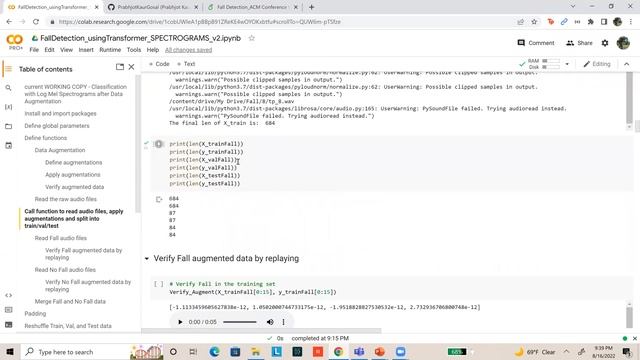Open Microsoft Edge from the taskbar
Screen dimensions: 640x360
tap(214, 352)
